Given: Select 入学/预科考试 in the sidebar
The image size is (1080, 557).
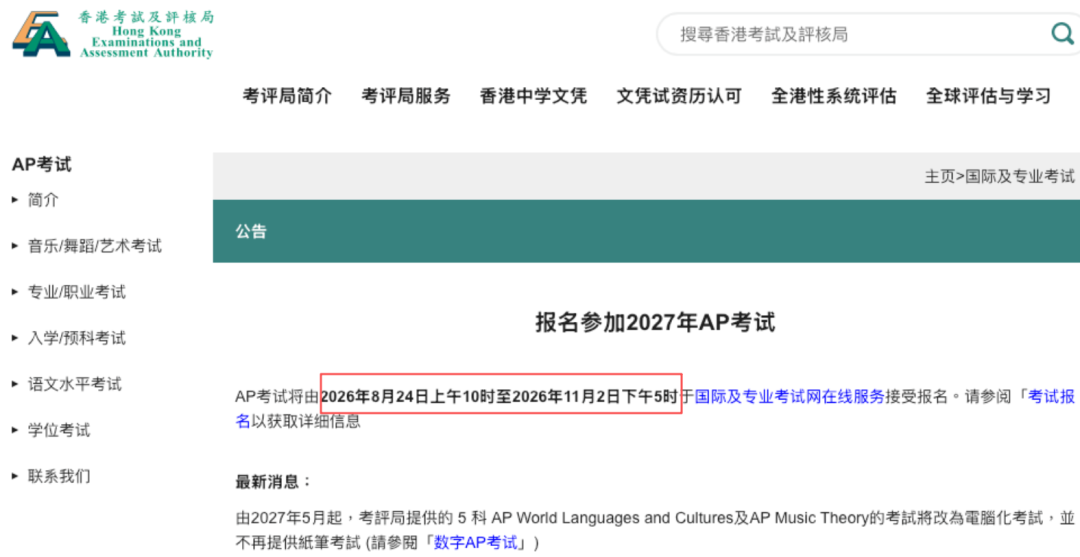Looking at the screenshot, I should pyautogui.click(x=76, y=338).
